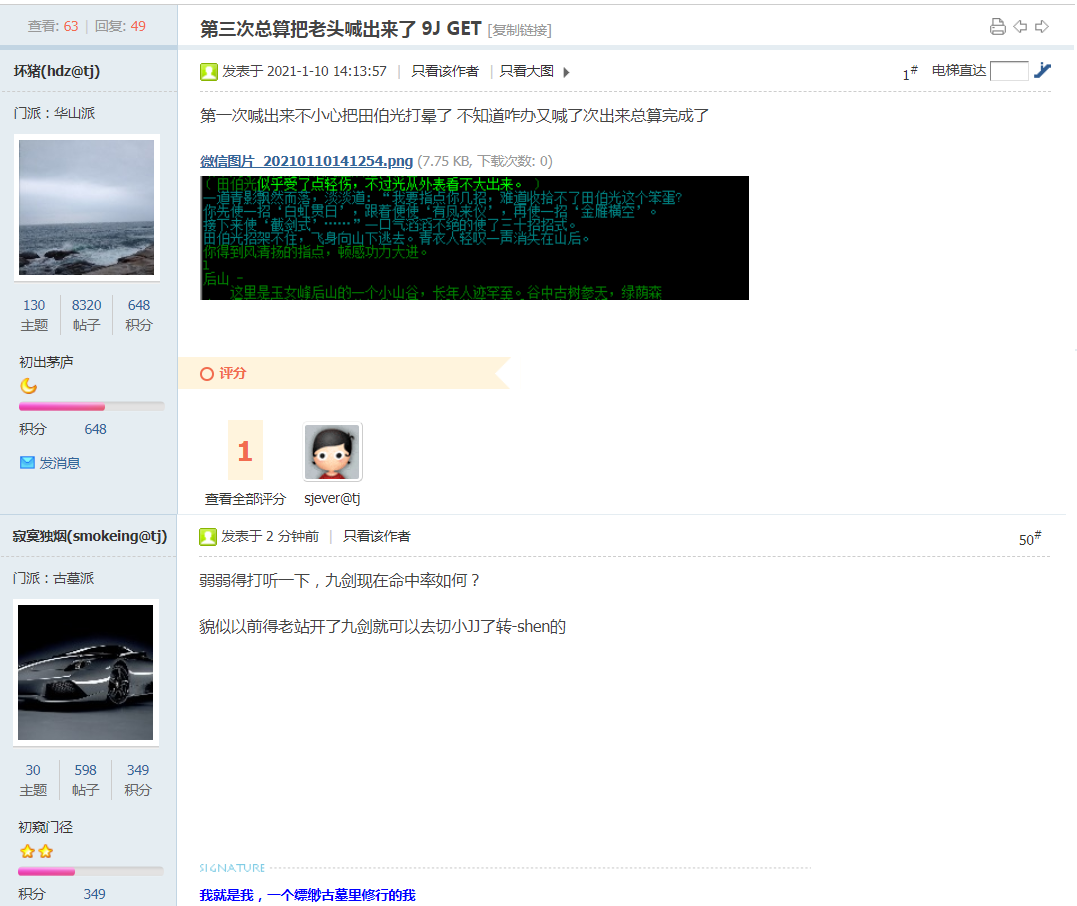Image resolution: width=1077 pixels, height=906 pixels.
Task: Click the 648 value beside hdz@tj's lower 积分 label
Action: (95, 429)
